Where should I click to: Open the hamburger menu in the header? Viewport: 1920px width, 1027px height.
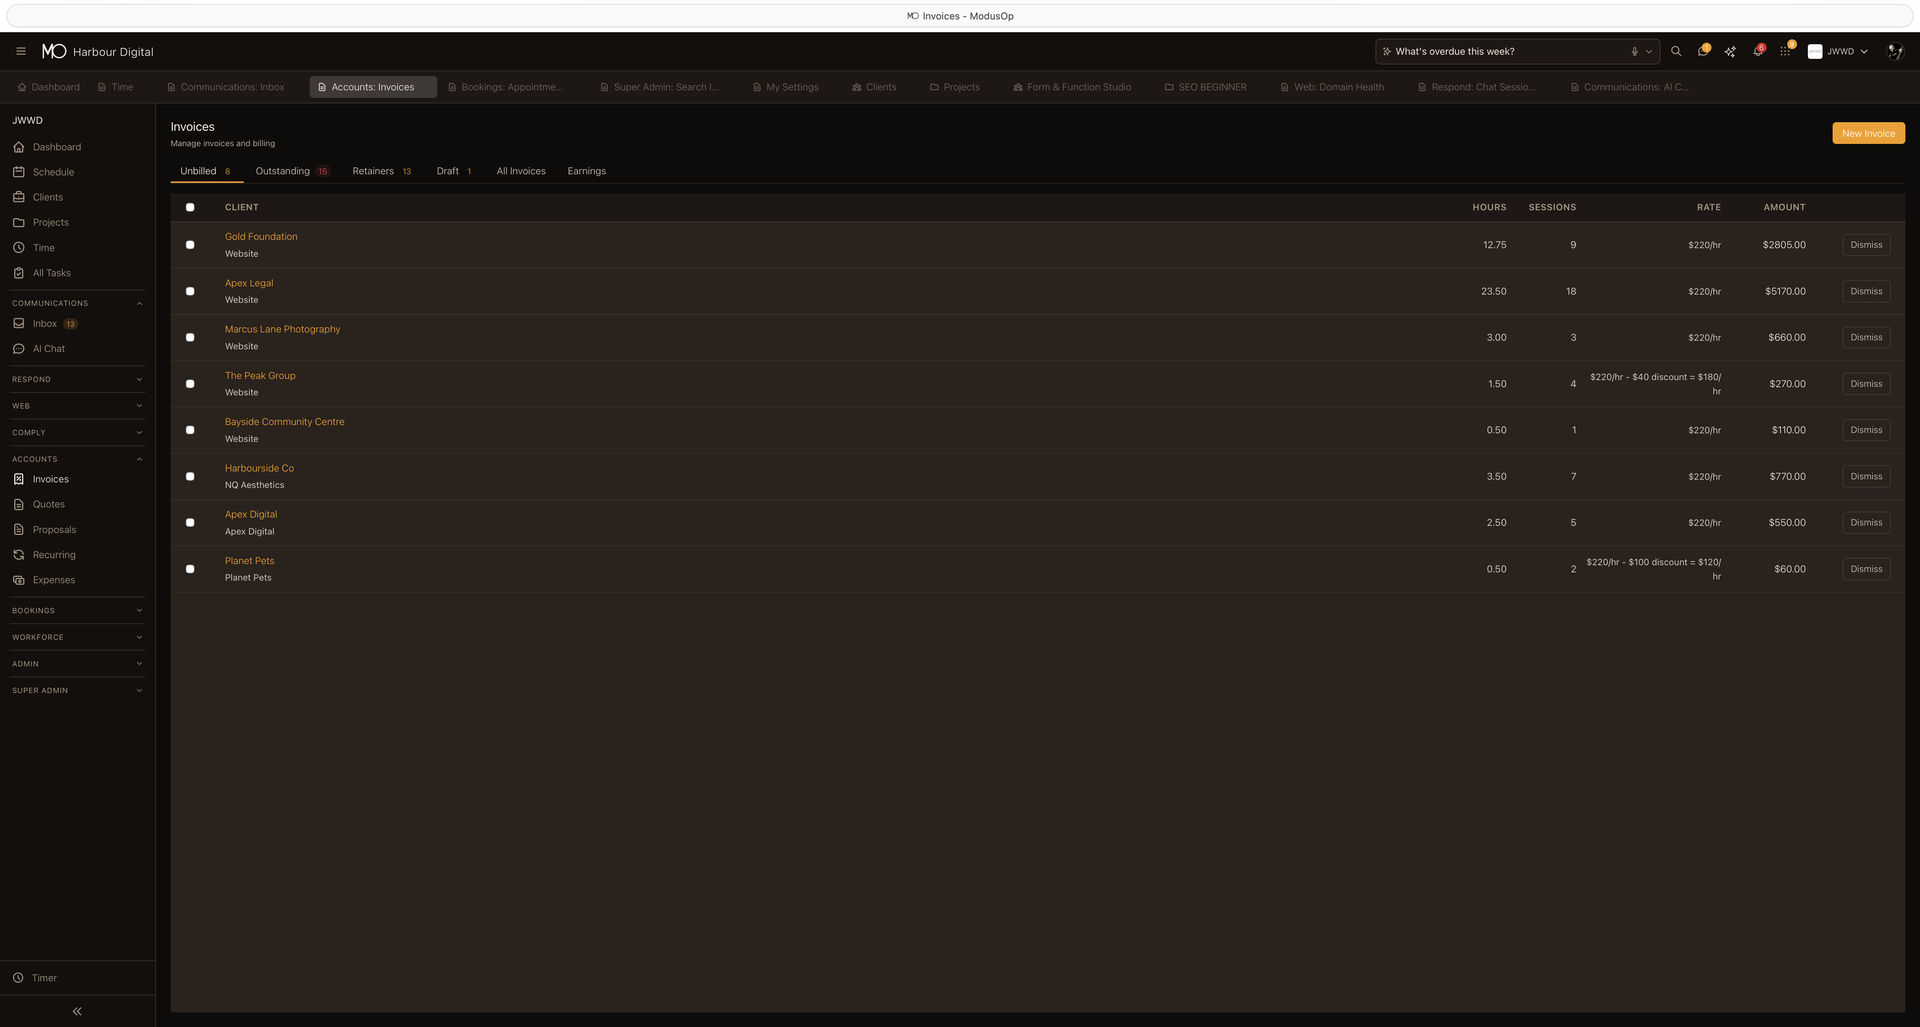pos(21,51)
